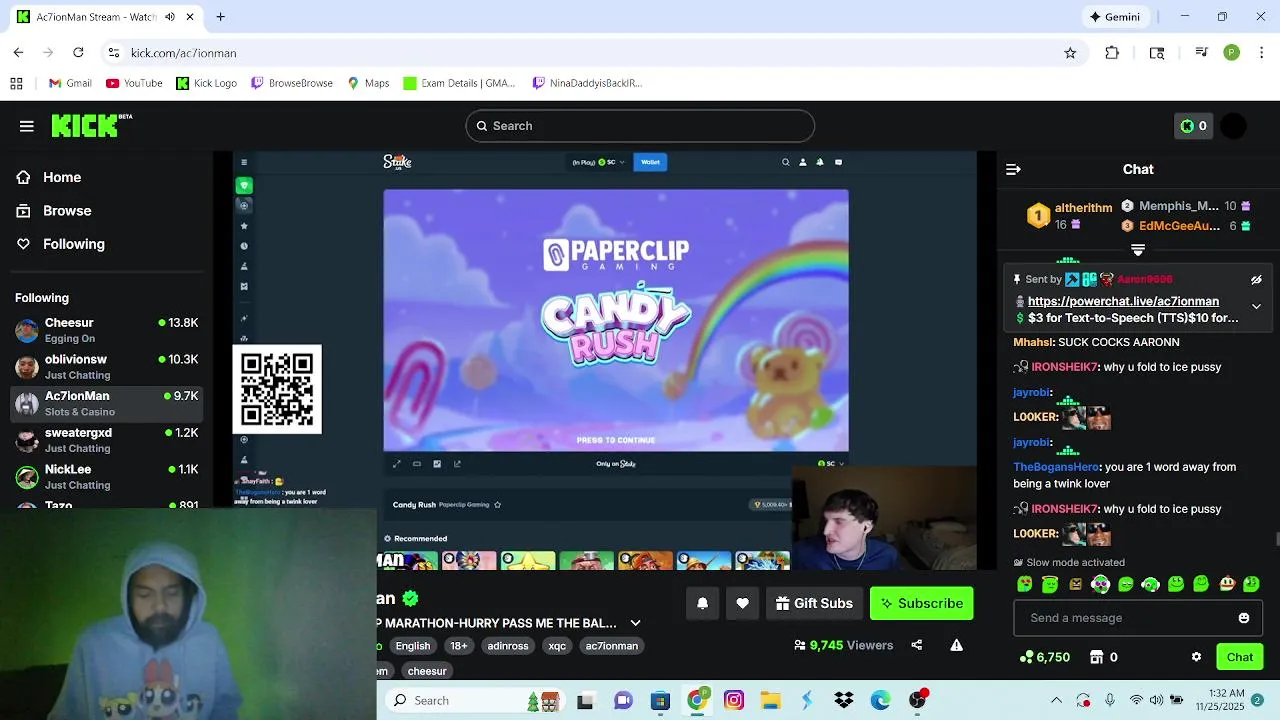This screenshot has height=720, width=1280.
Task: Insert the orange-hat quick emote
Action: (x=1227, y=584)
